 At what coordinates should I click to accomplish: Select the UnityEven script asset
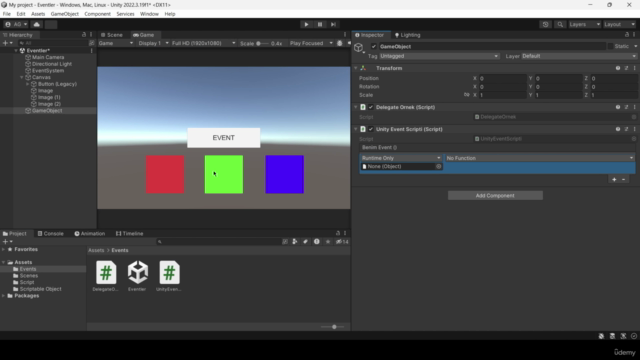pos(169,276)
